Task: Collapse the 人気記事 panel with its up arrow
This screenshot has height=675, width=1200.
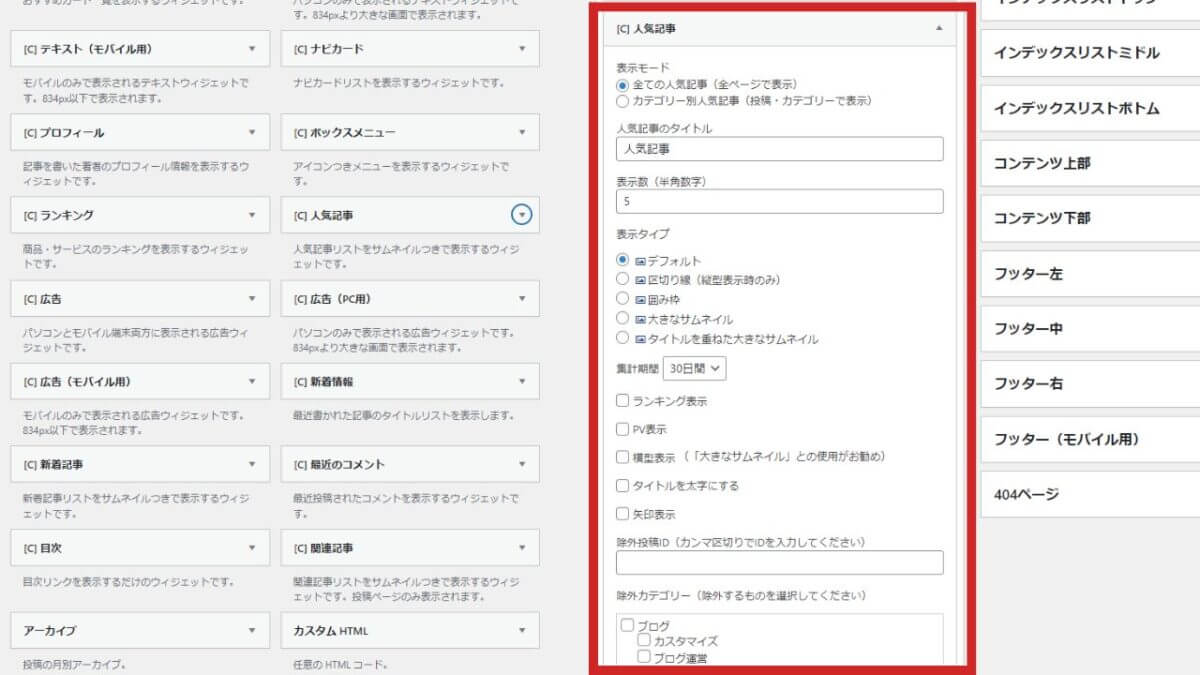Action: (x=939, y=29)
